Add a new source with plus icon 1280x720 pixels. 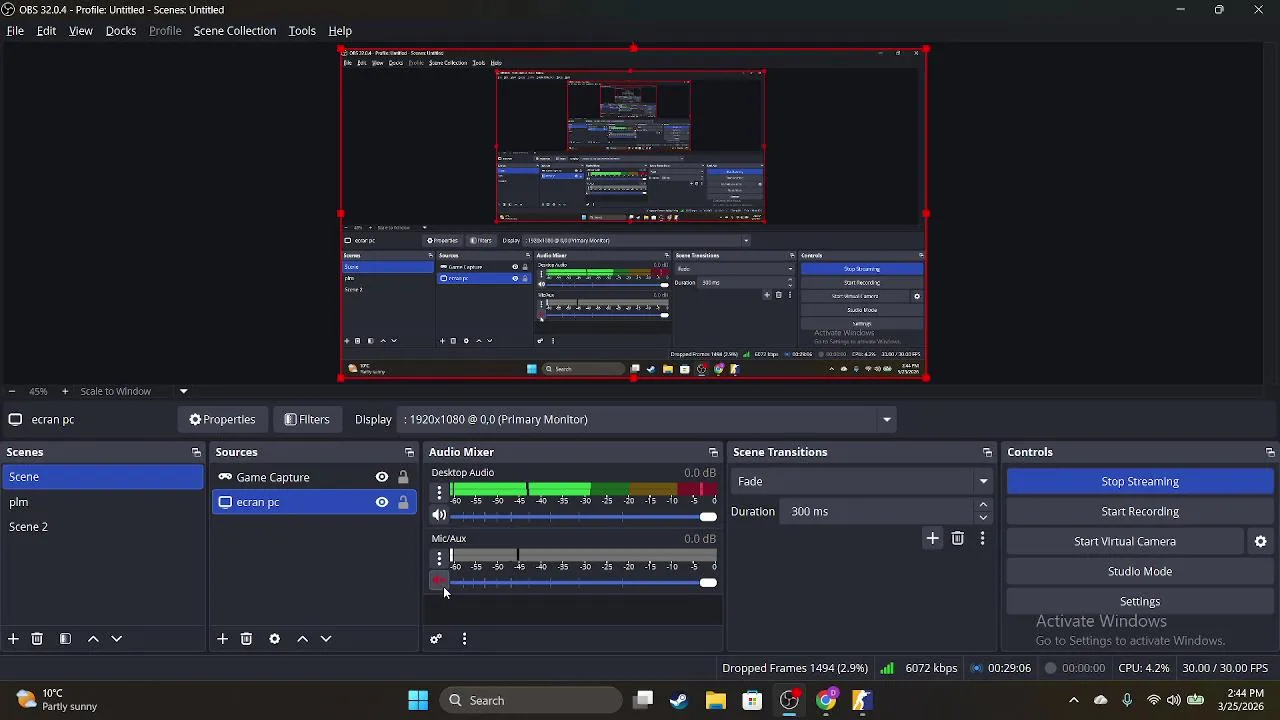click(x=222, y=639)
